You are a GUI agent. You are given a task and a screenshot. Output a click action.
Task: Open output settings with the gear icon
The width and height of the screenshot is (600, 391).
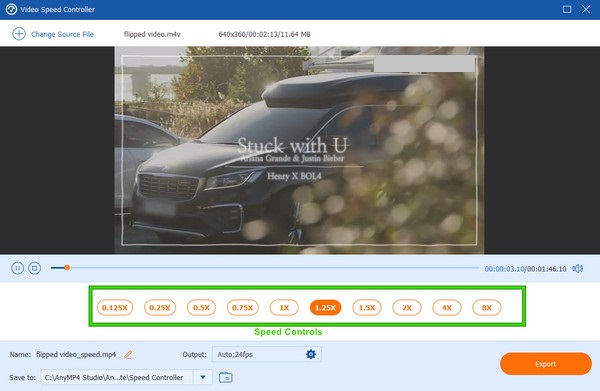(311, 354)
